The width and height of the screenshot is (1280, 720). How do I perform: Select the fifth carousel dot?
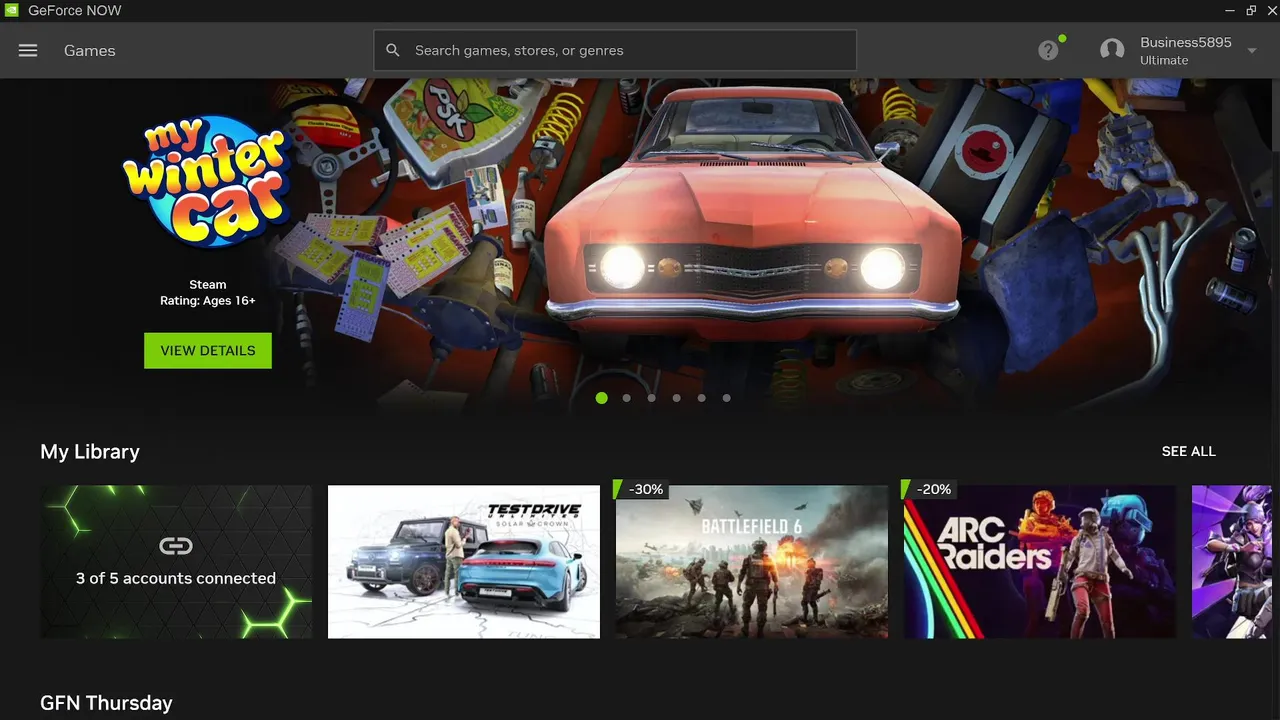702,398
